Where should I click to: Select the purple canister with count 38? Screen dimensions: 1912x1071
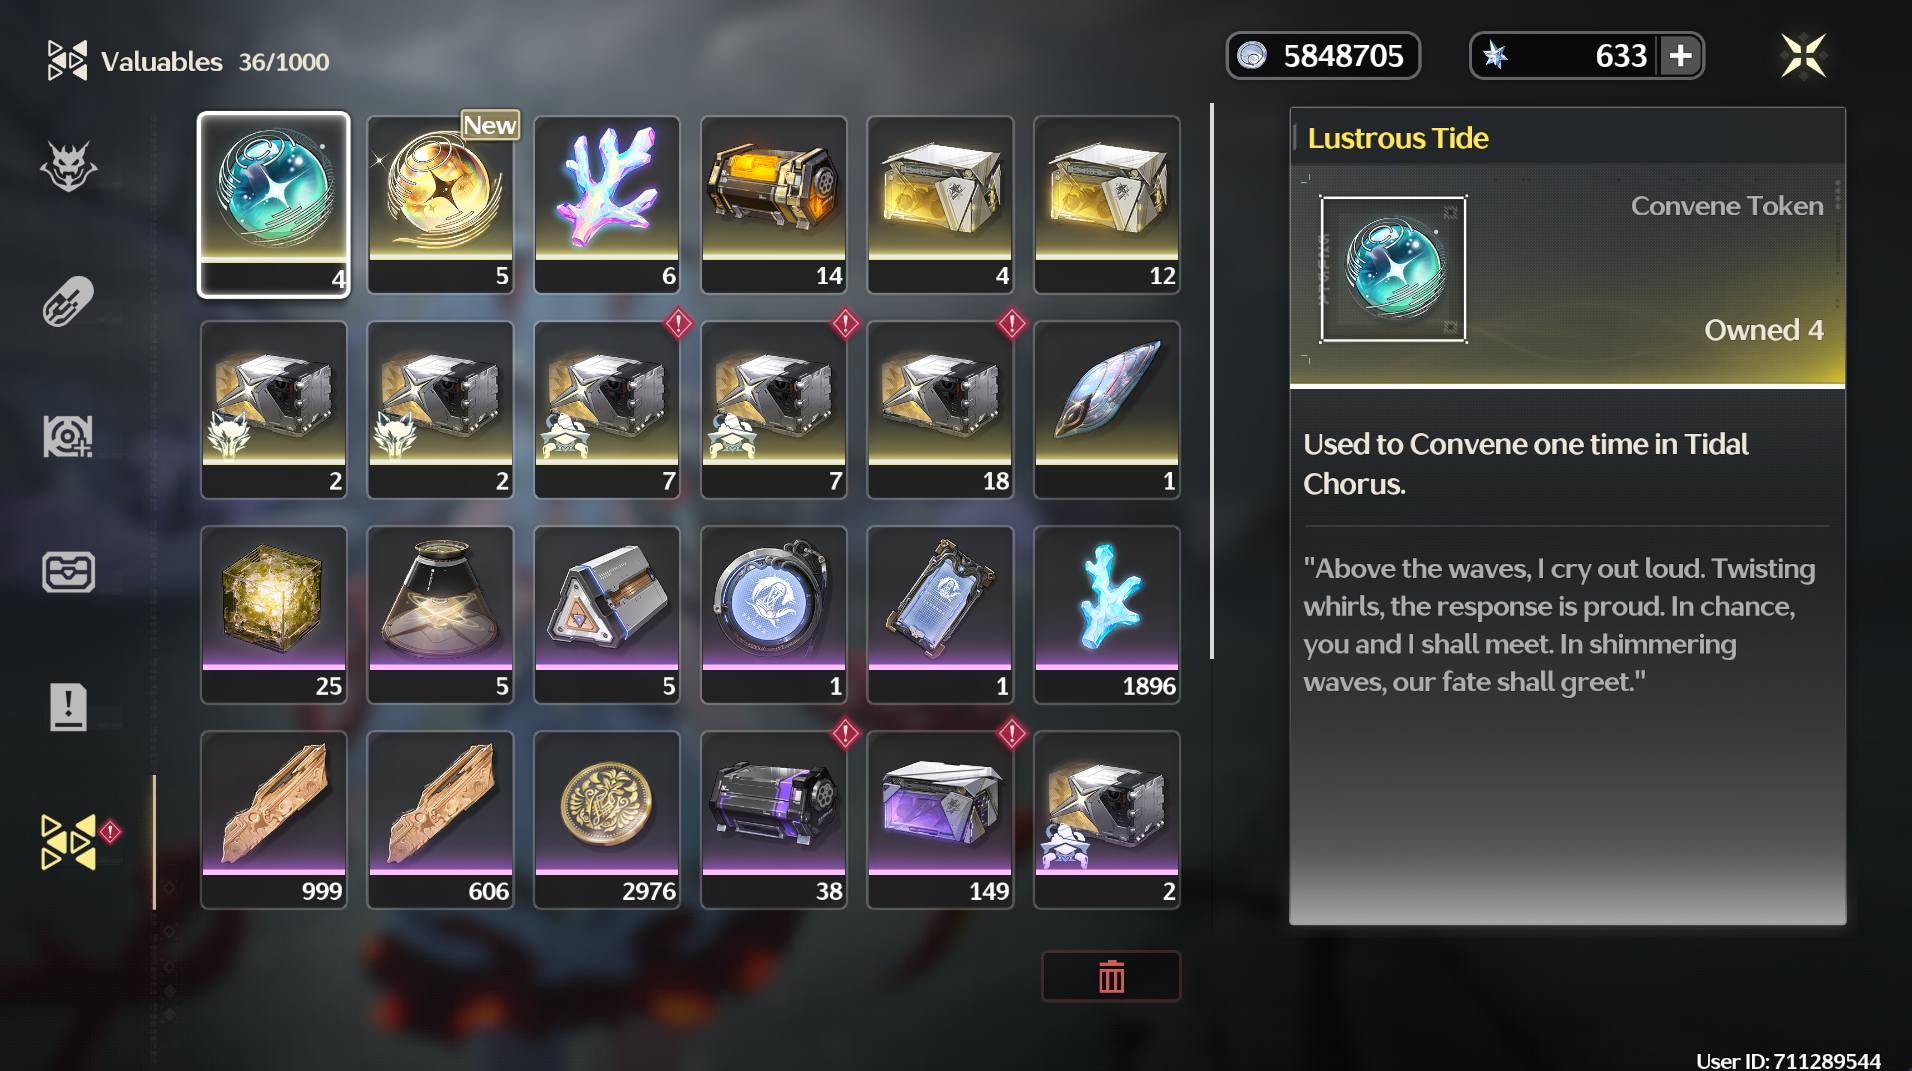(x=774, y=820)
